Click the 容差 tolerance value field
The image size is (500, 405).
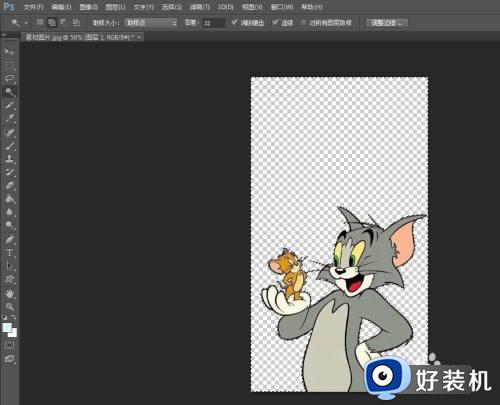214,23
